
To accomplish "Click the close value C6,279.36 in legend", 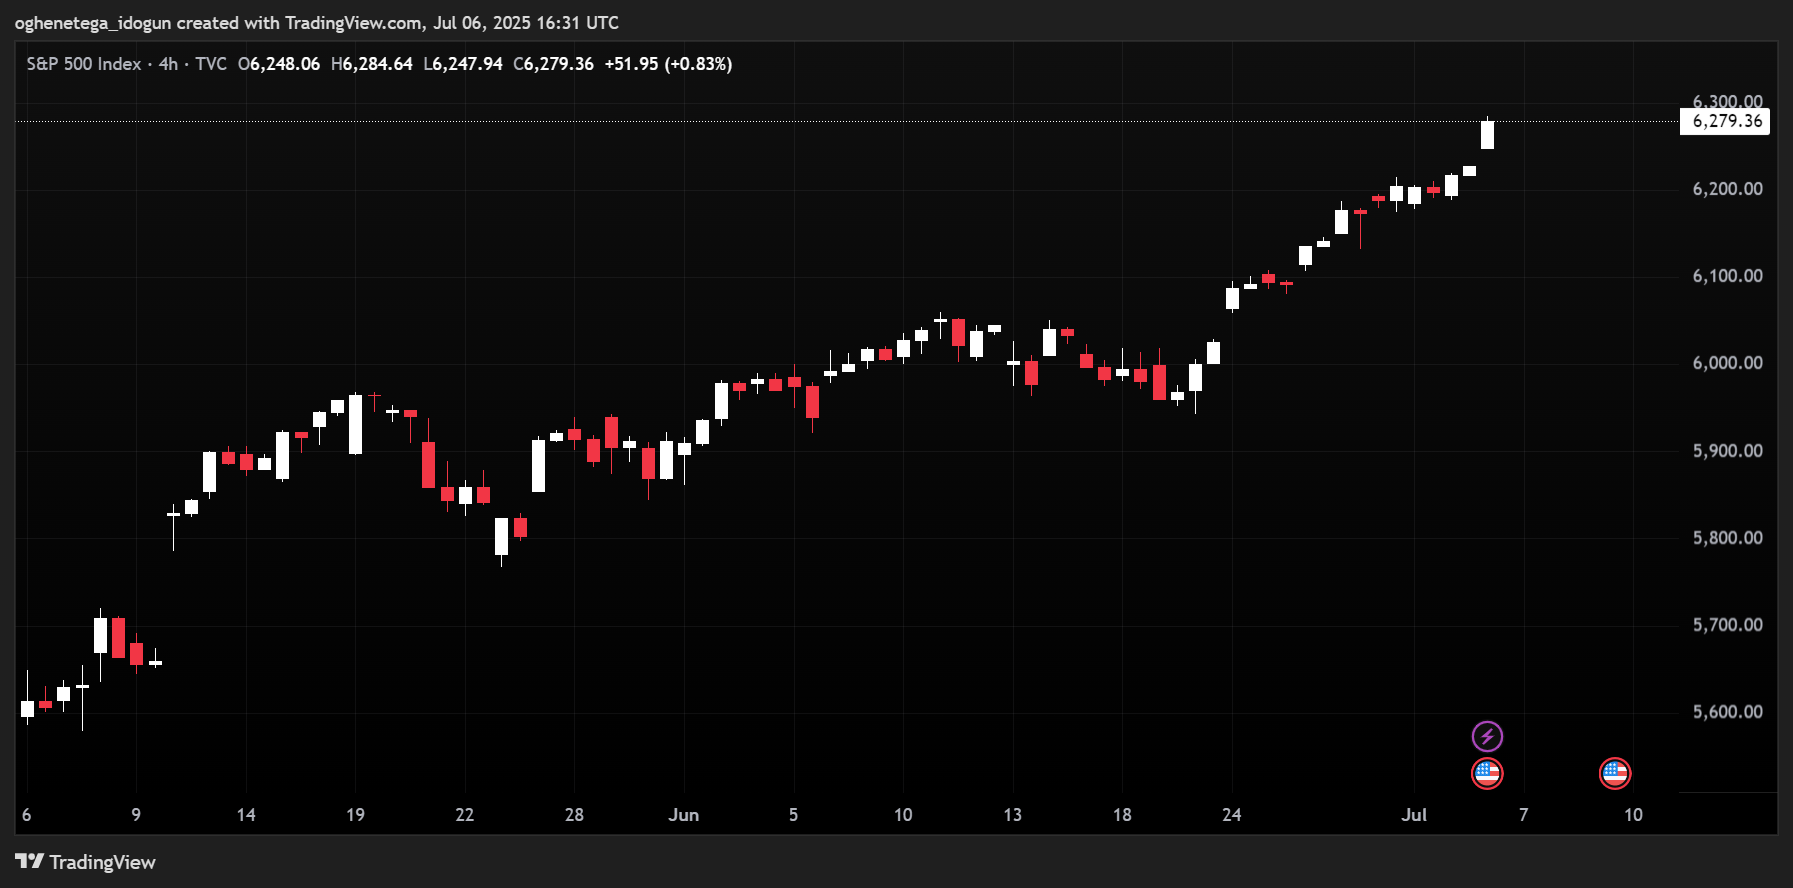I will tap(554, 64).
